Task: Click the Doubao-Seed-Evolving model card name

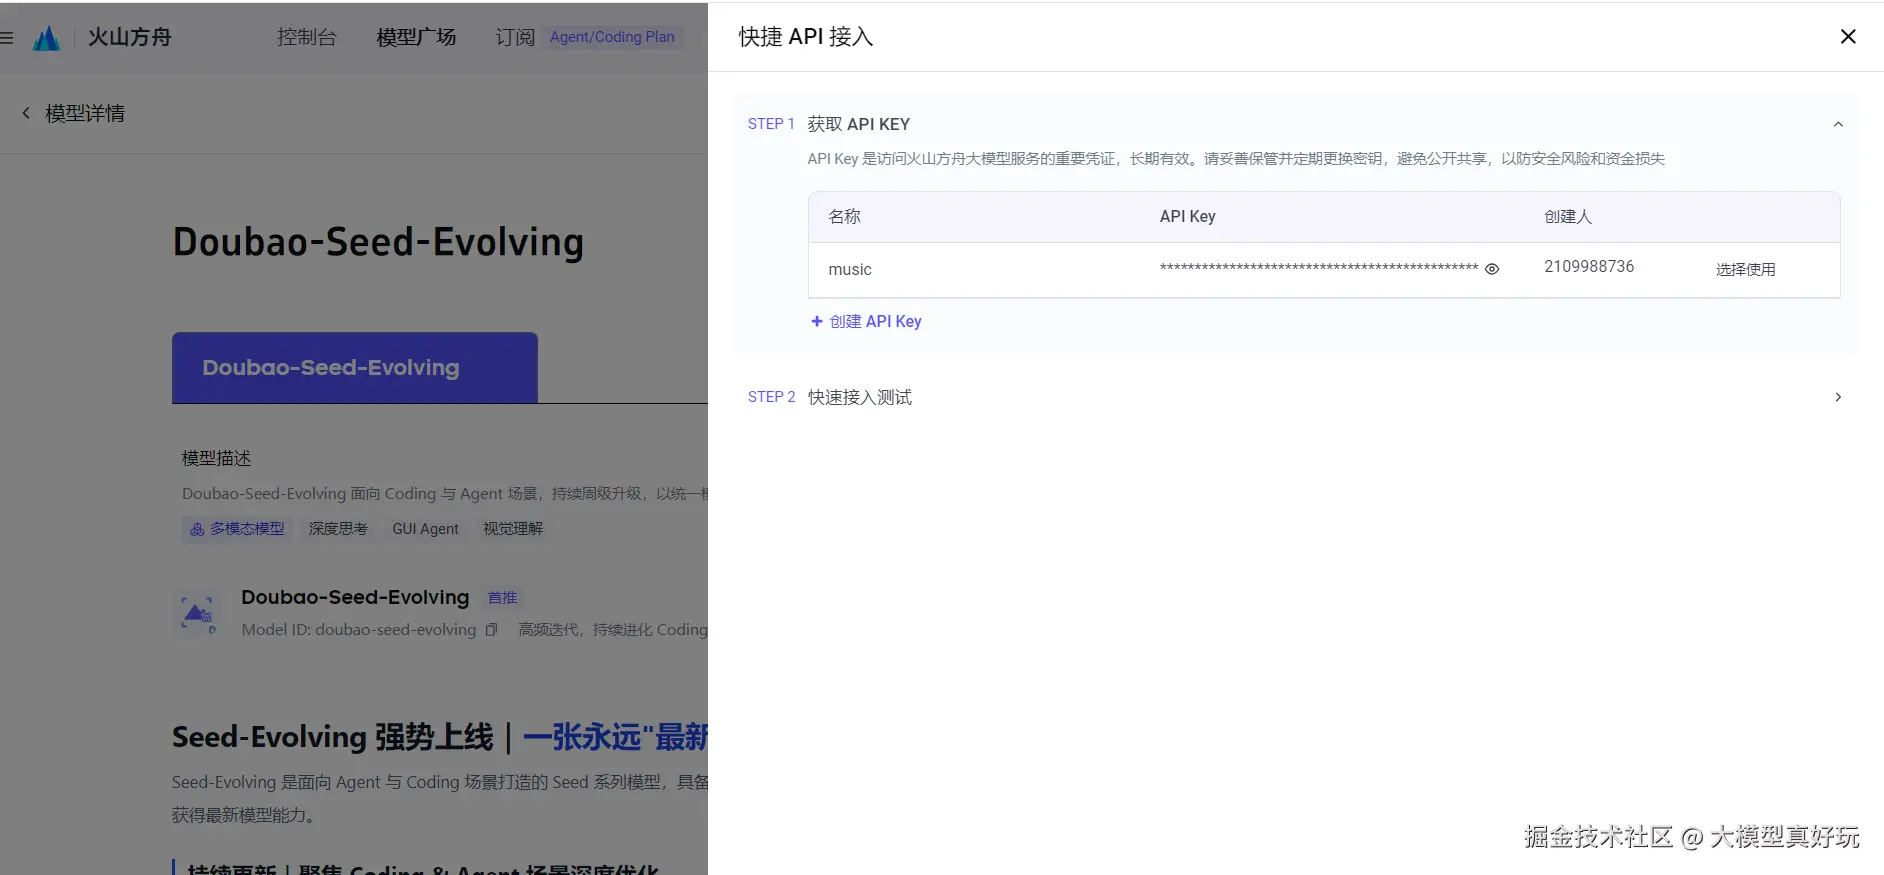Action: click(355, 597)
